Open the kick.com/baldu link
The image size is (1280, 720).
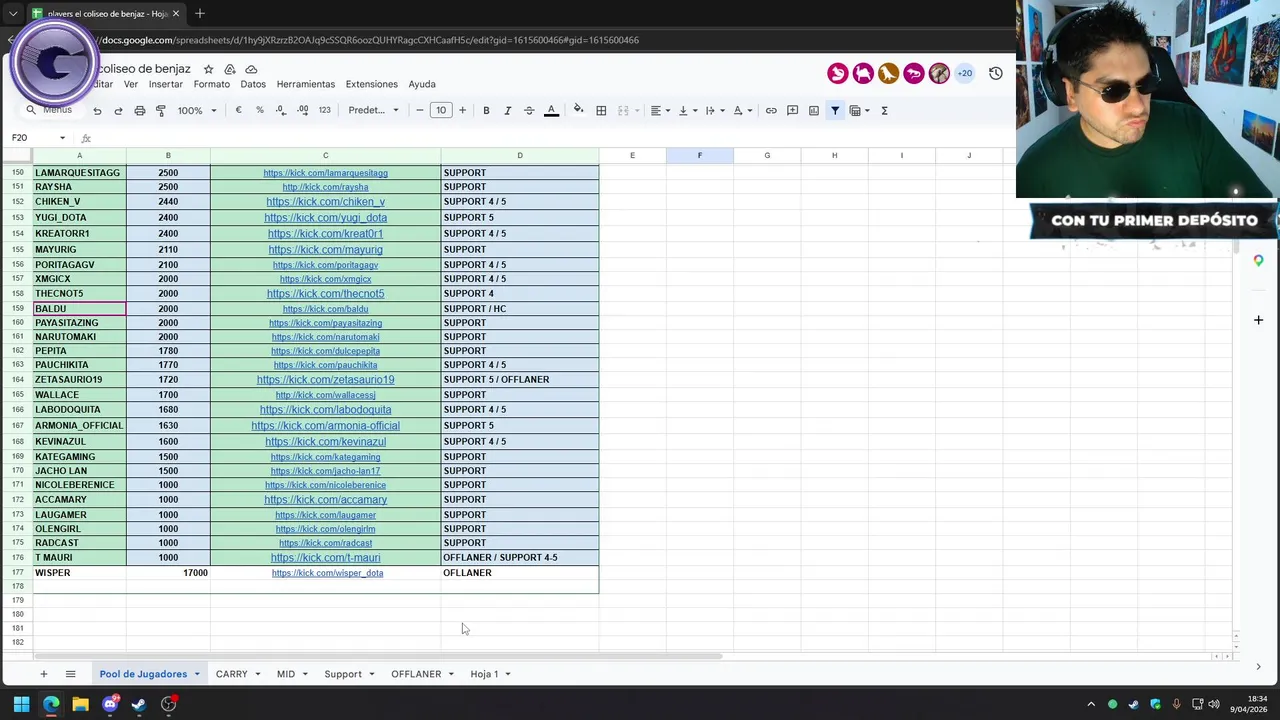click(x=325, y=309)
